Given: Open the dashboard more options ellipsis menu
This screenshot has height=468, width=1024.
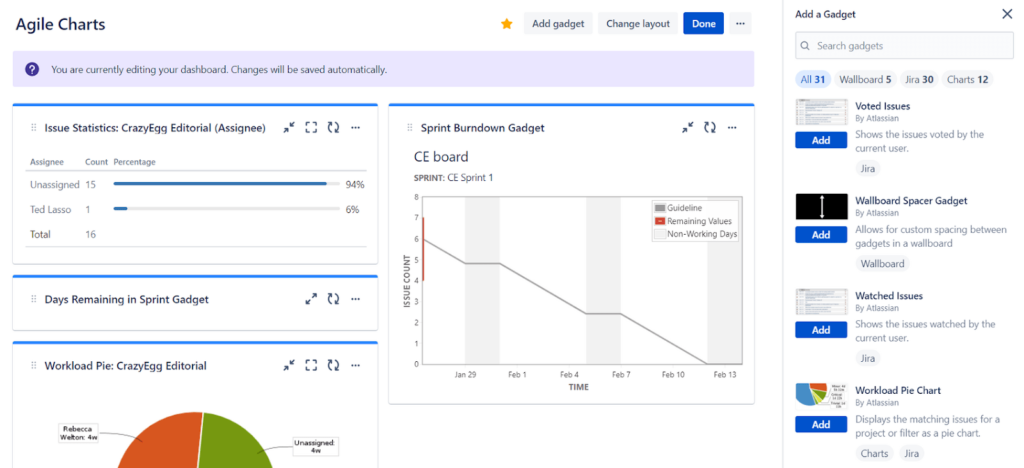Looking at the screenshot, I should tap(740, 23).
